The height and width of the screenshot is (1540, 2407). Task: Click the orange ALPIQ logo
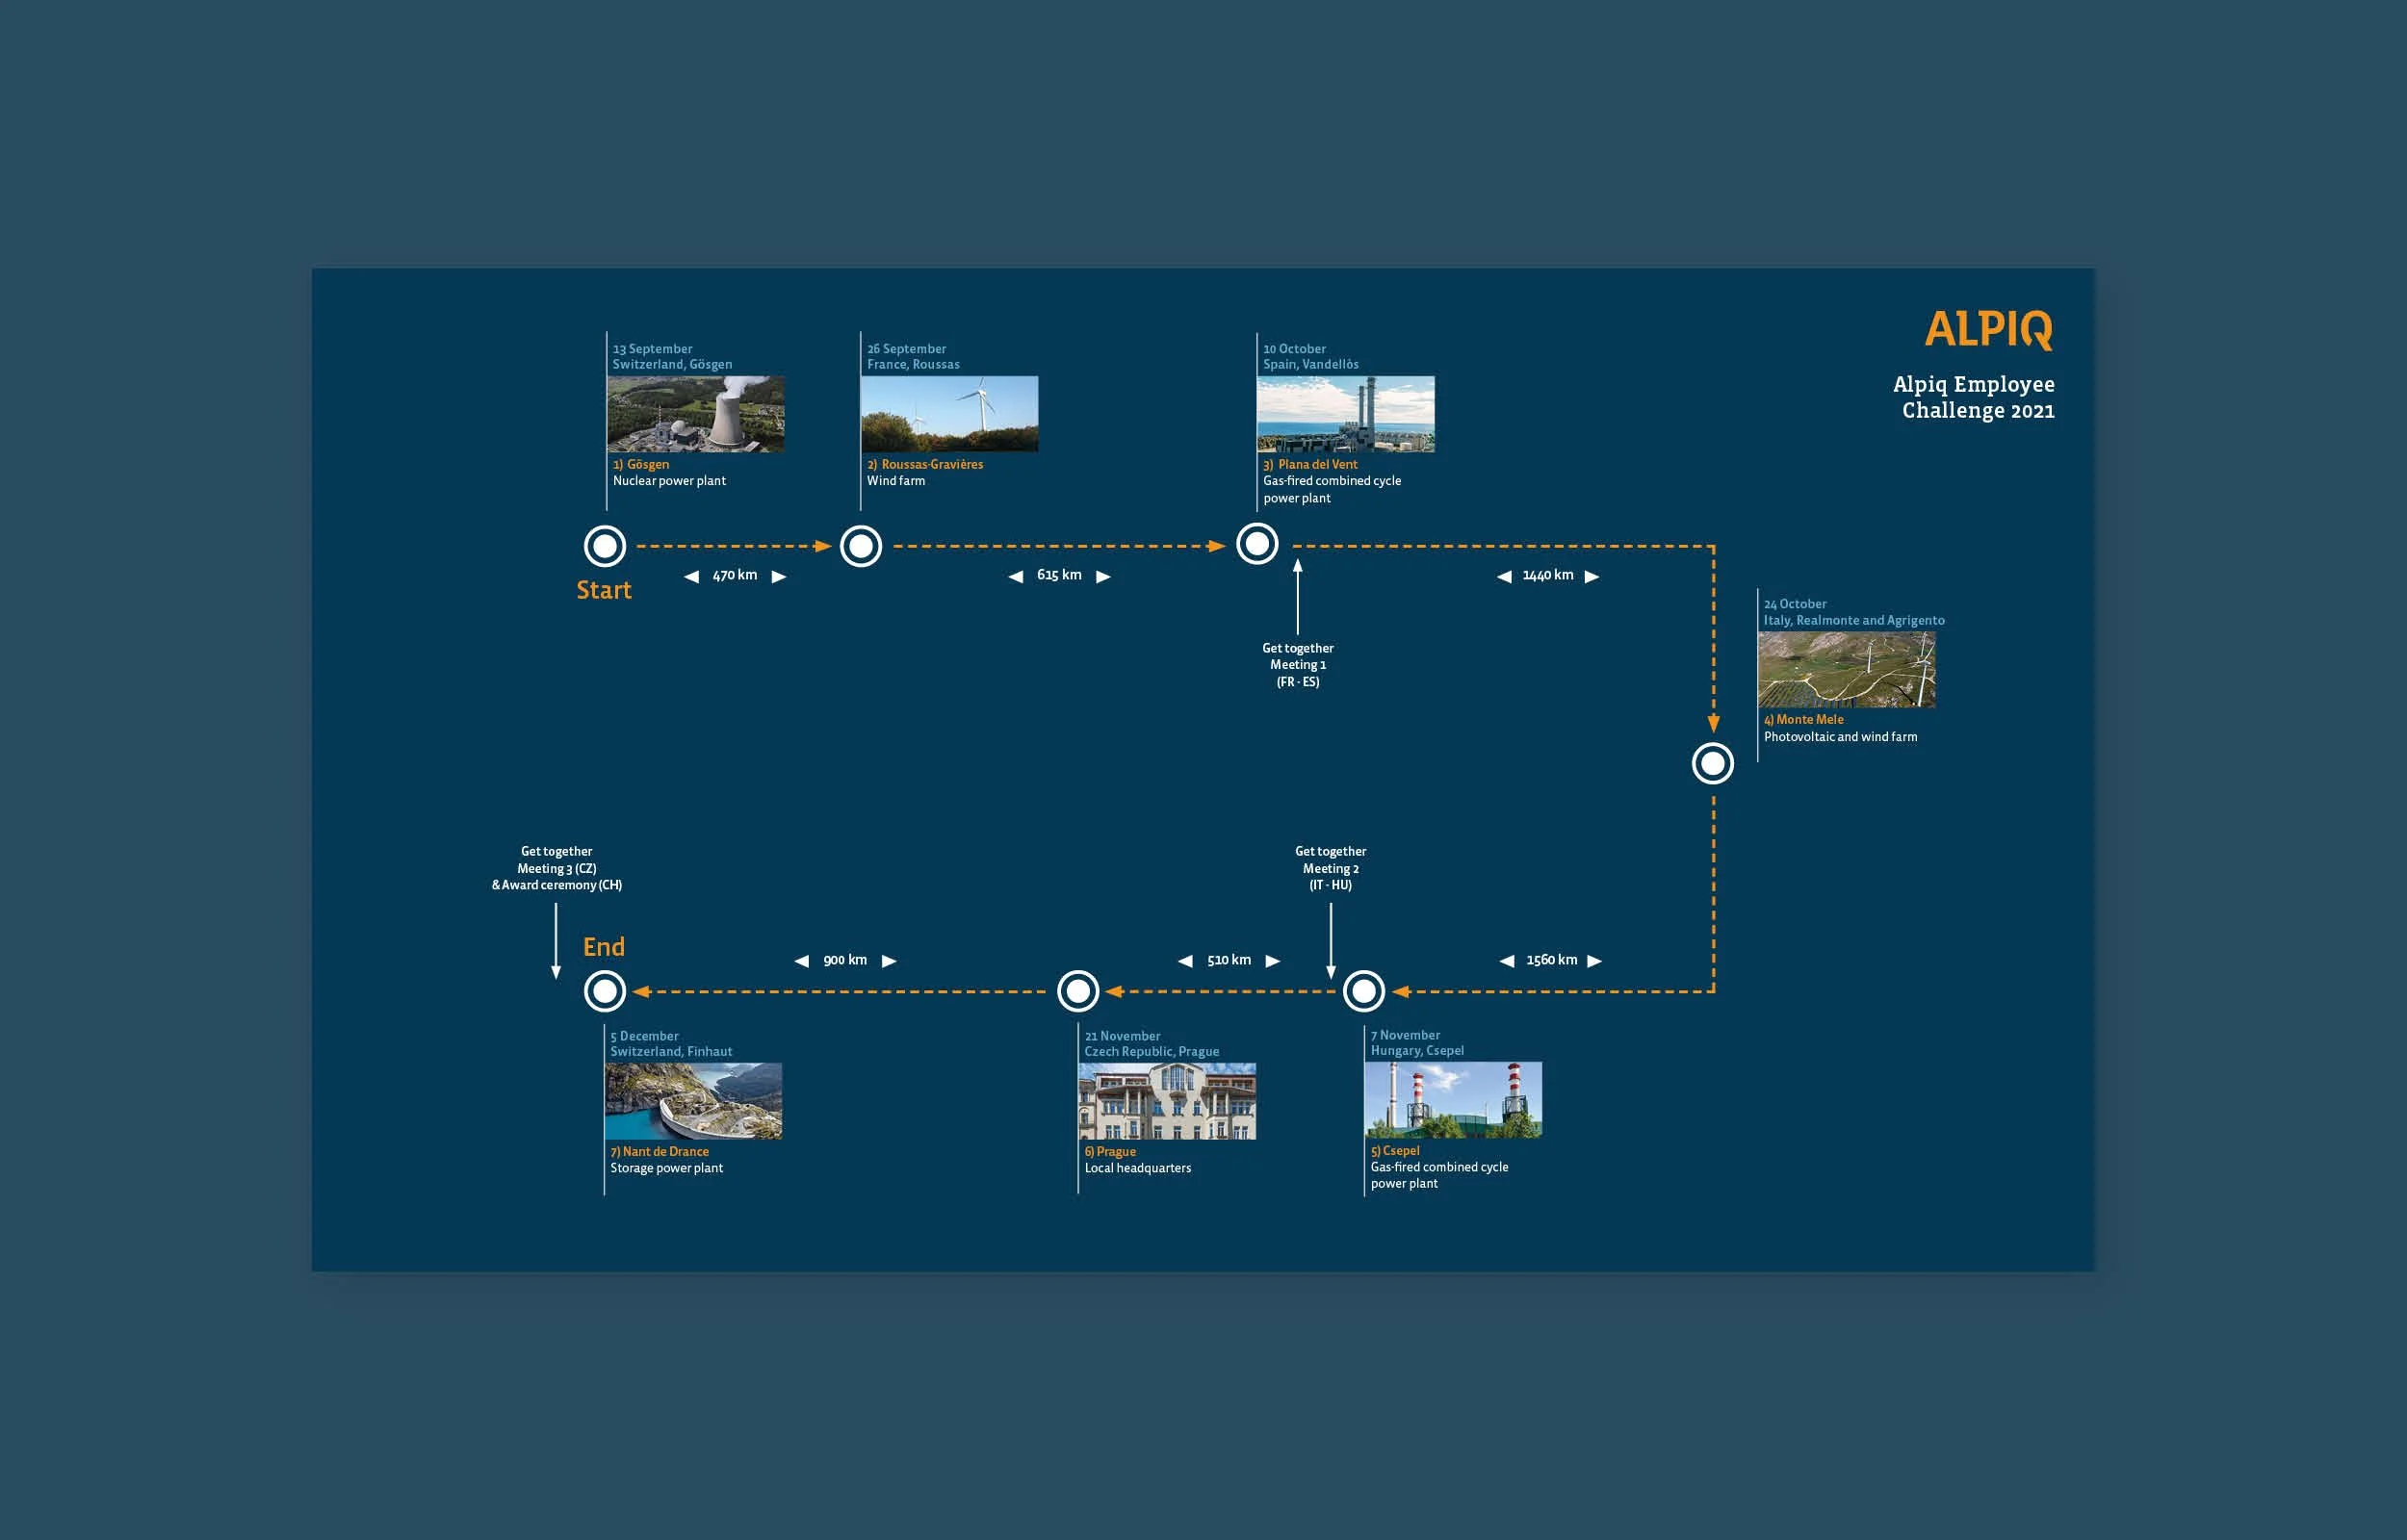click(x=1988, y=329)
